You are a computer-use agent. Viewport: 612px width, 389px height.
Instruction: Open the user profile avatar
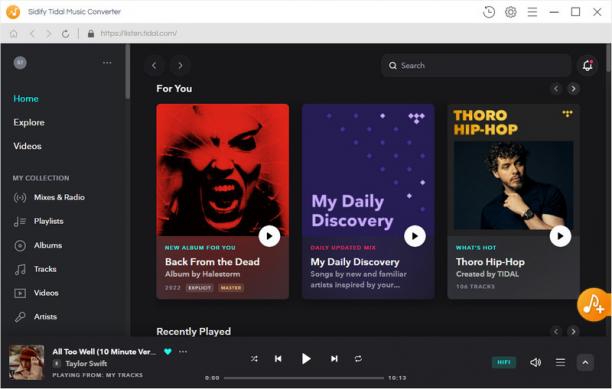pos(20,62)
